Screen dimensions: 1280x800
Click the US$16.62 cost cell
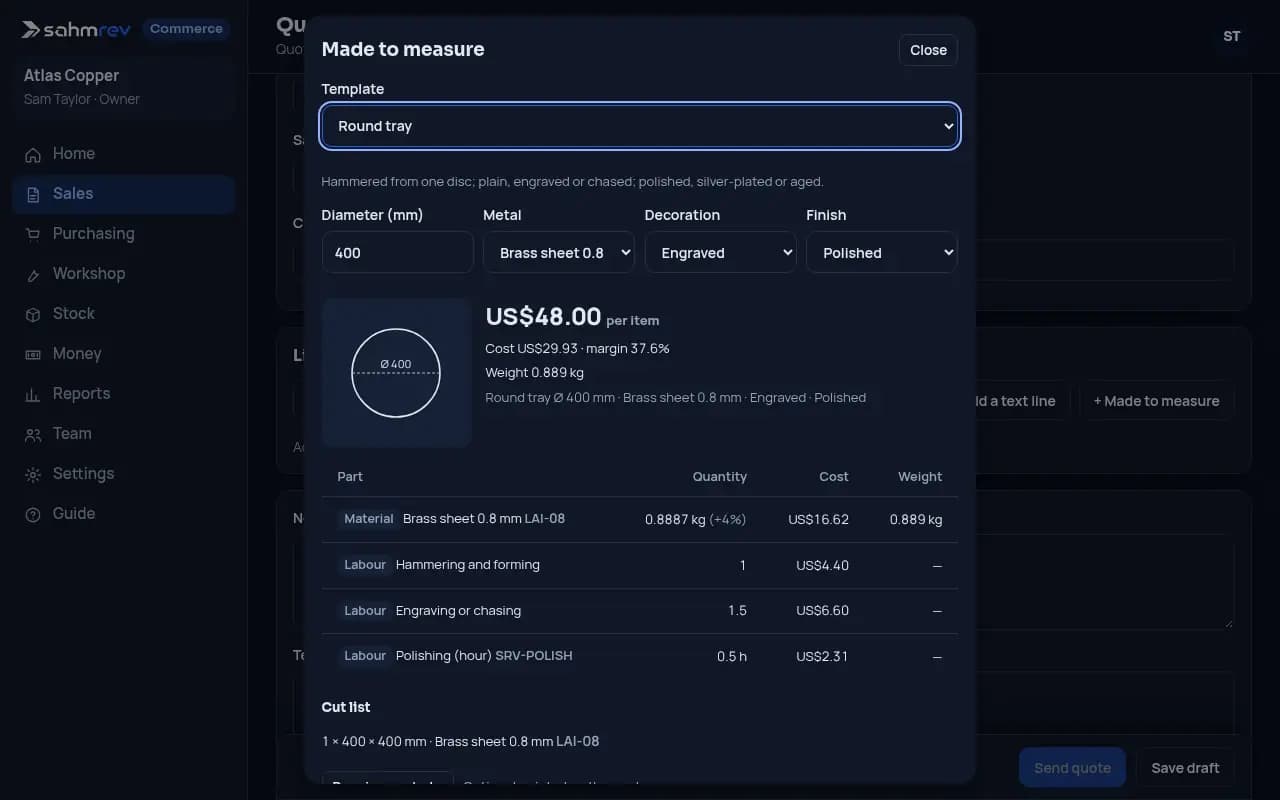tap(818, 519)
